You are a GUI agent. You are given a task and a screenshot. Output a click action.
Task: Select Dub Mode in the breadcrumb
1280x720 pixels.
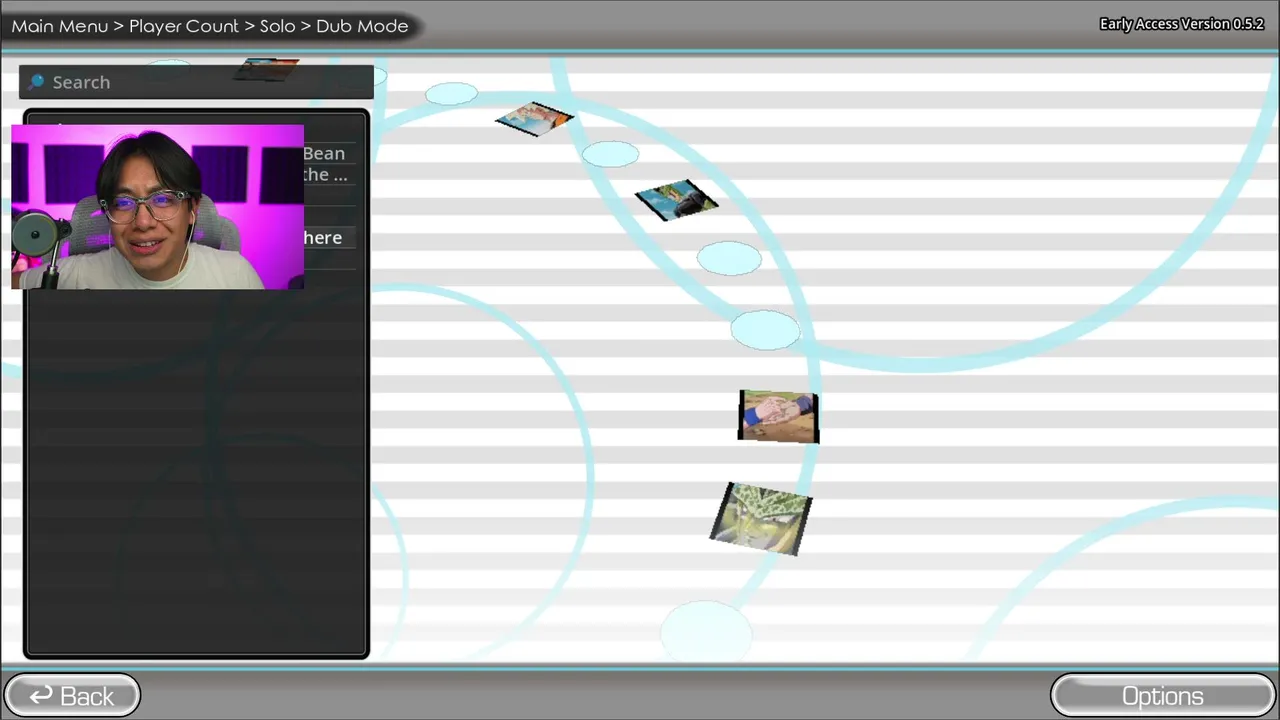pos(362,26)
